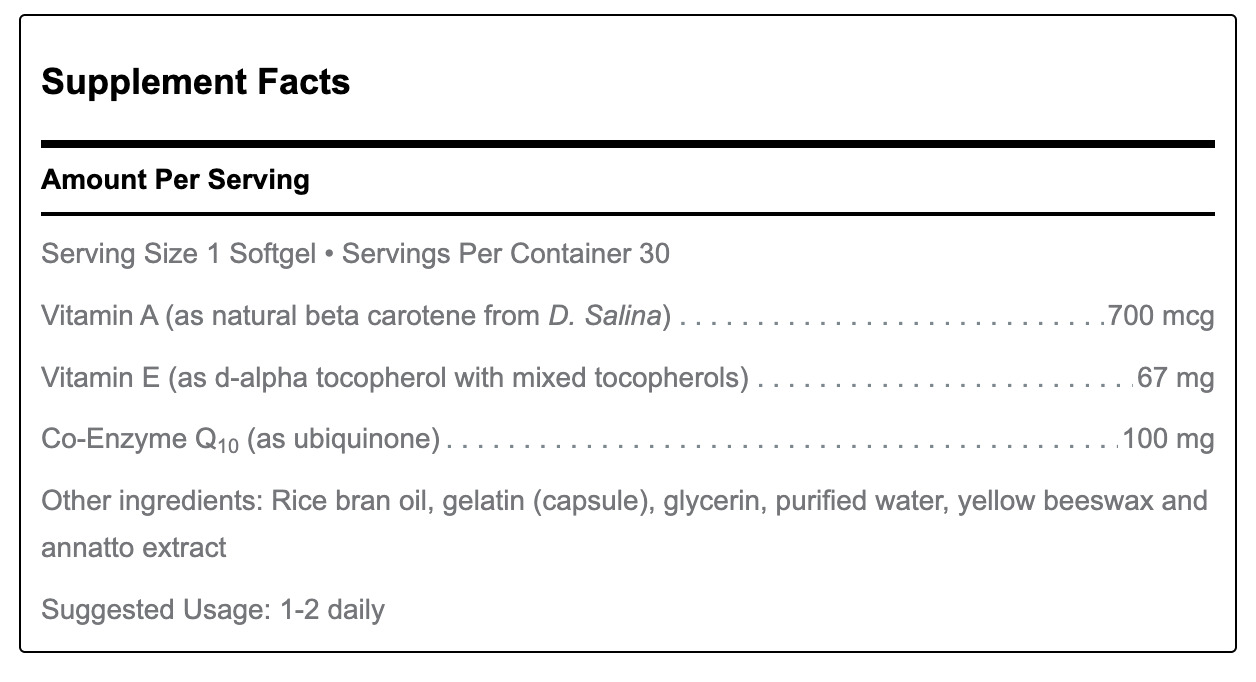Click Servings Per Container 30 text

506,254
